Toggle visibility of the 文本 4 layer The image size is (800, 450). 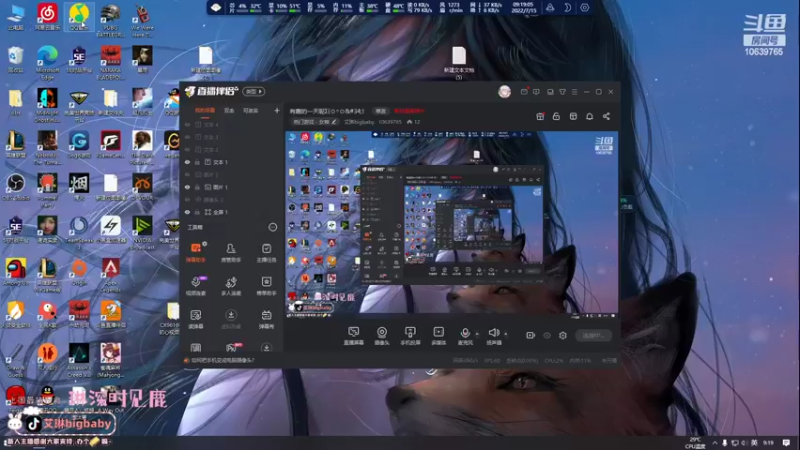click(x=187, y=124)
